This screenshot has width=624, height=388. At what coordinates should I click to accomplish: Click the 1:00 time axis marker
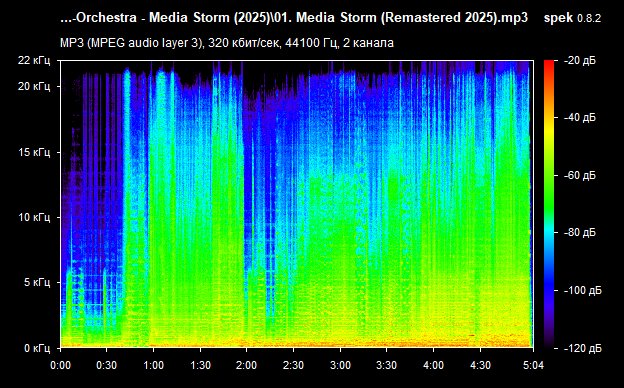[153, 365]
